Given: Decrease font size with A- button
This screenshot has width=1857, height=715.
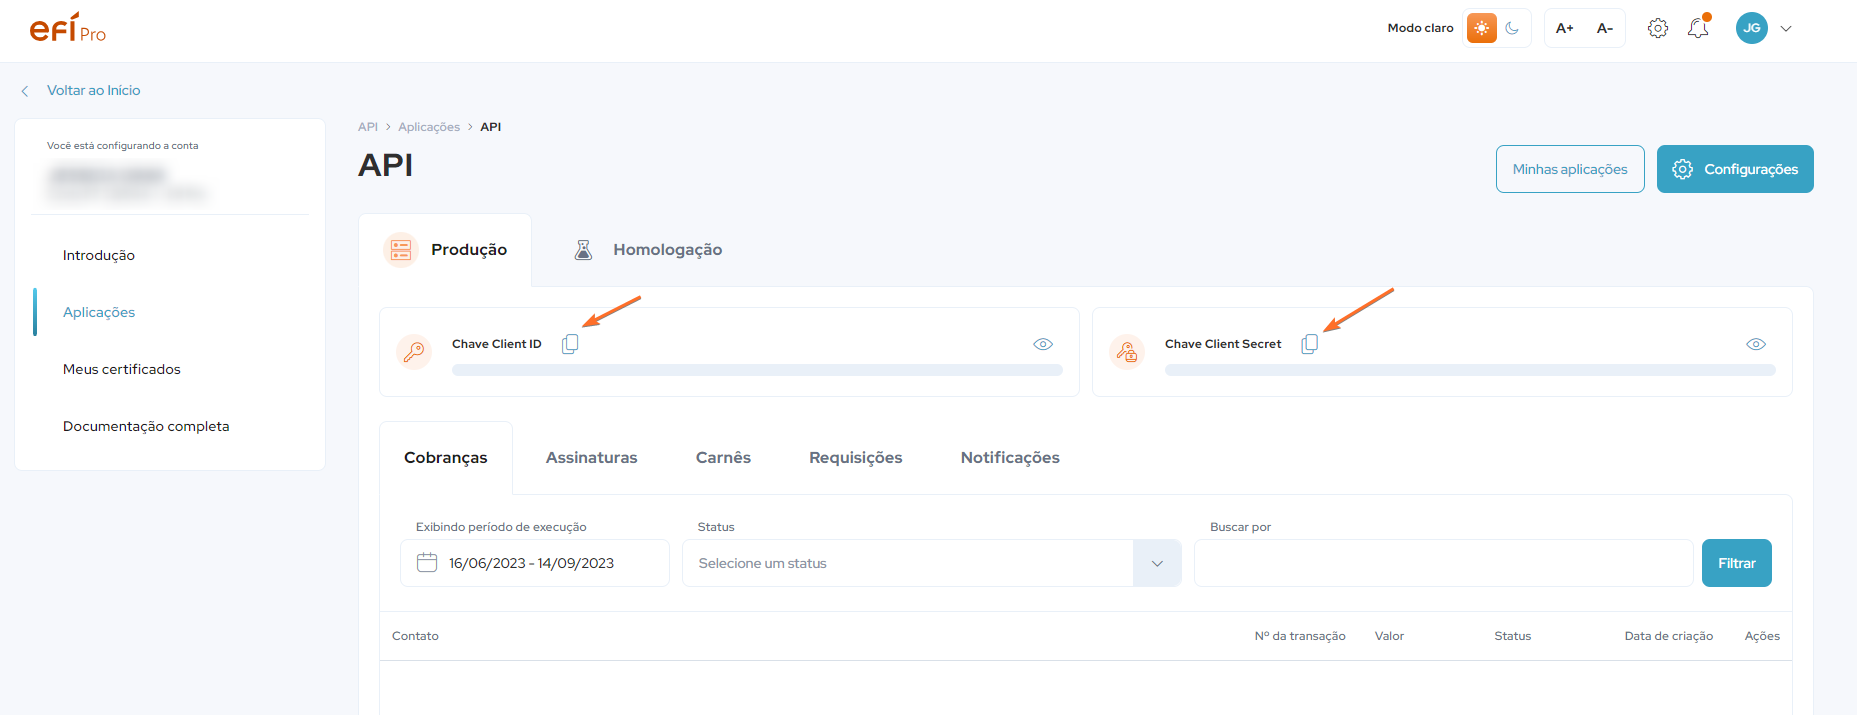Looking at the screenshot, I should (x=1605, y=28).
